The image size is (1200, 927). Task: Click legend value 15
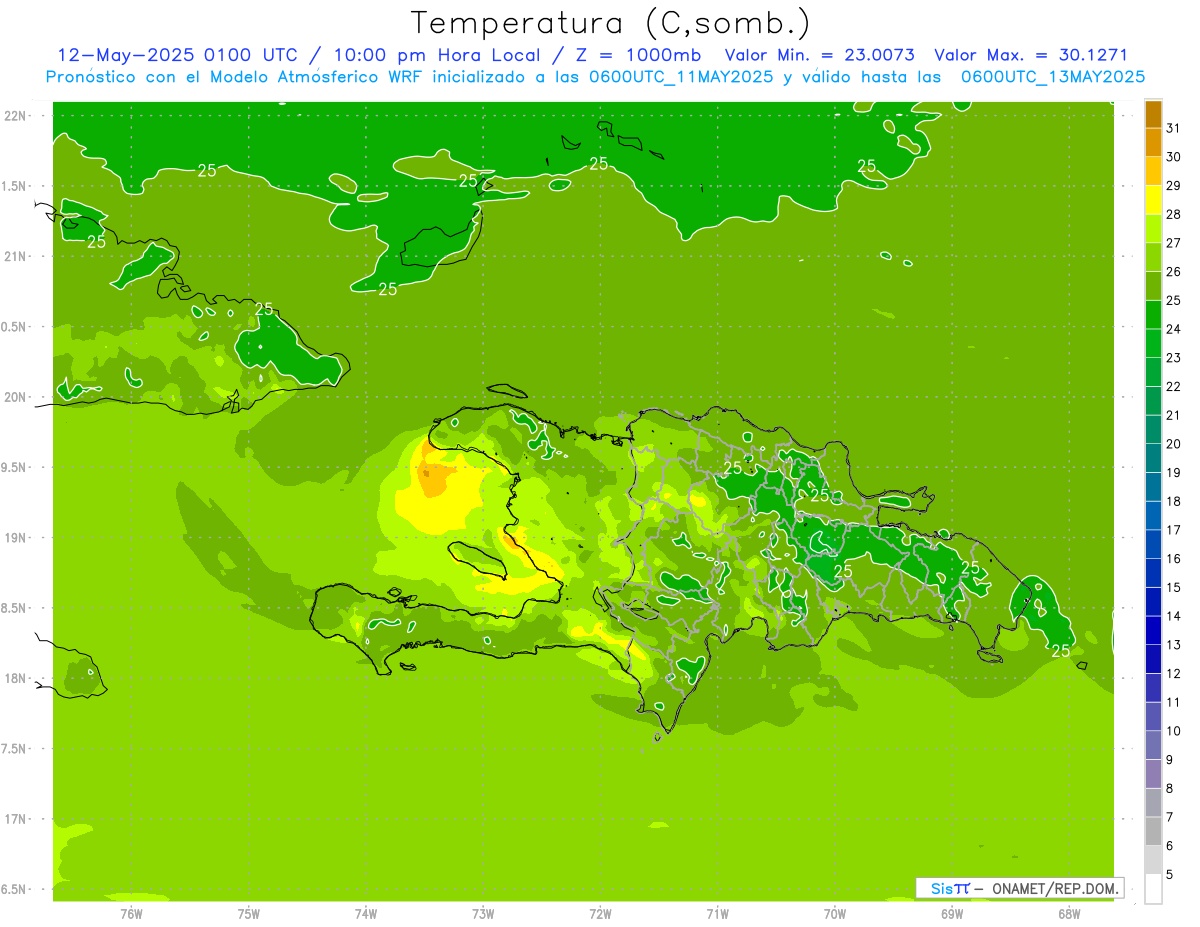pyautogui.click(x=1173, y=587)
